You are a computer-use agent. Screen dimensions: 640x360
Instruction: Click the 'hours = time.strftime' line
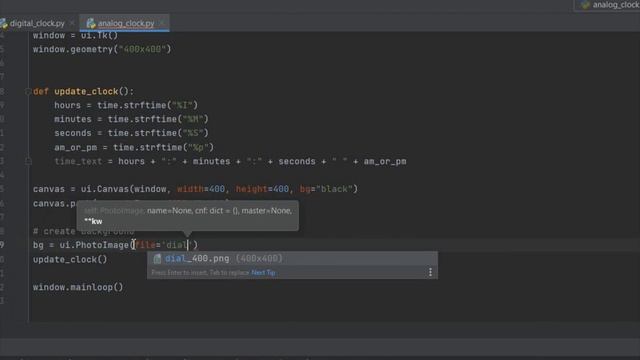126,105
